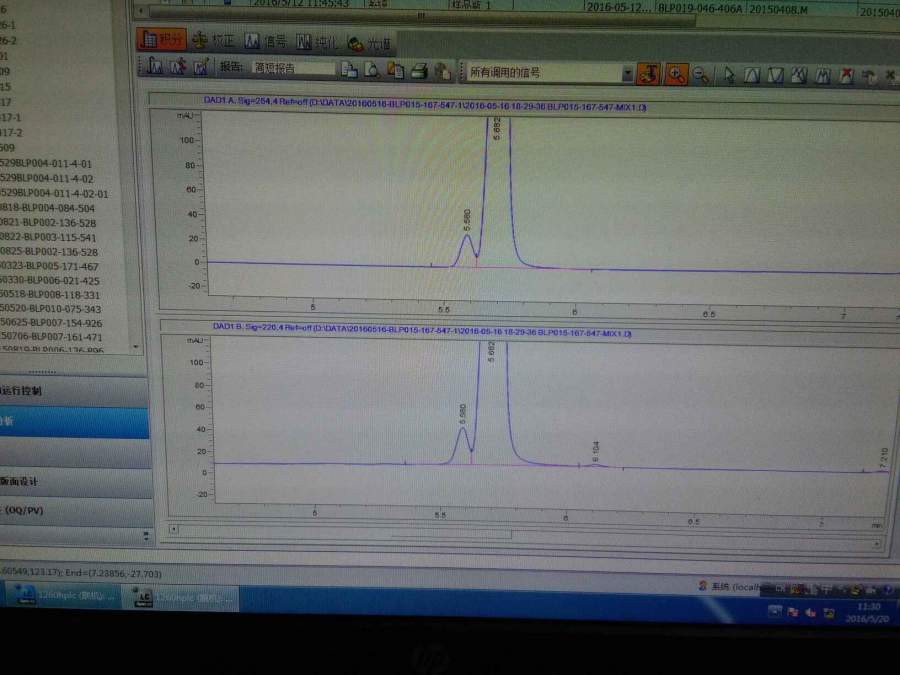Open the 运行控制 (Run Control) view
The width and height of the screenshot is (900, 675).
pyautogui.click(x=73, y=392)
